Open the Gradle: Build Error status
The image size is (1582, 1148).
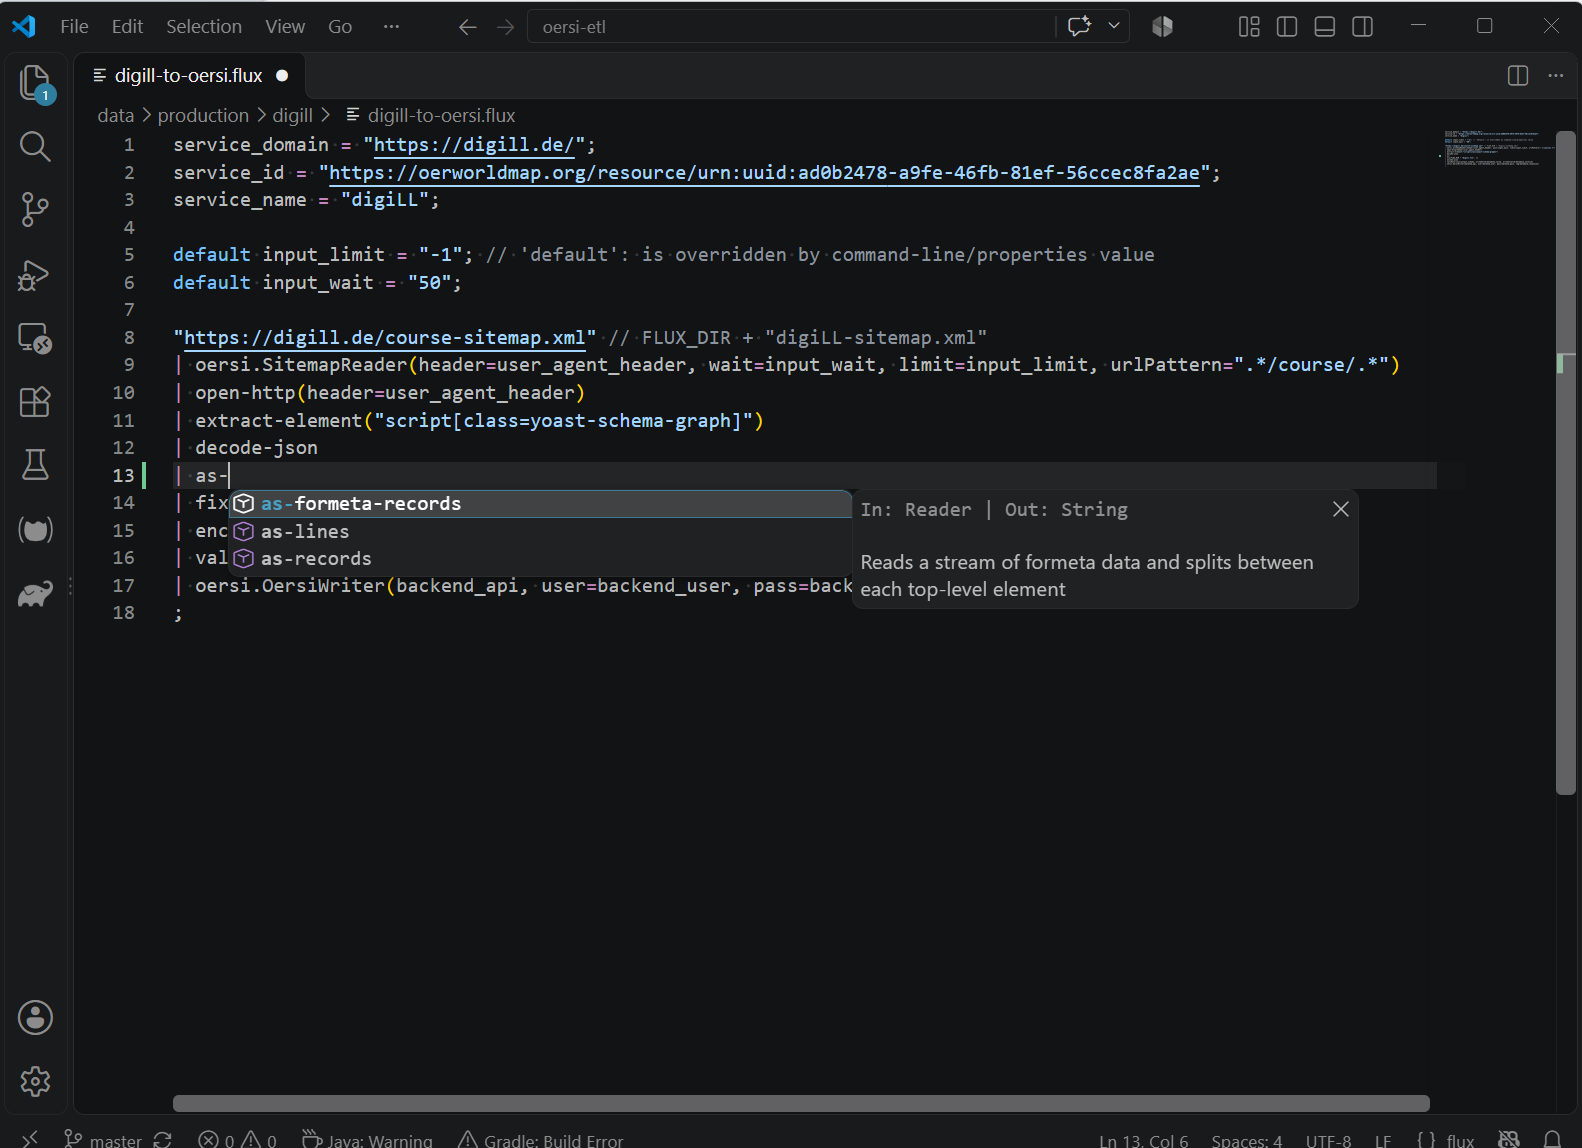(x=540, y=1140)
